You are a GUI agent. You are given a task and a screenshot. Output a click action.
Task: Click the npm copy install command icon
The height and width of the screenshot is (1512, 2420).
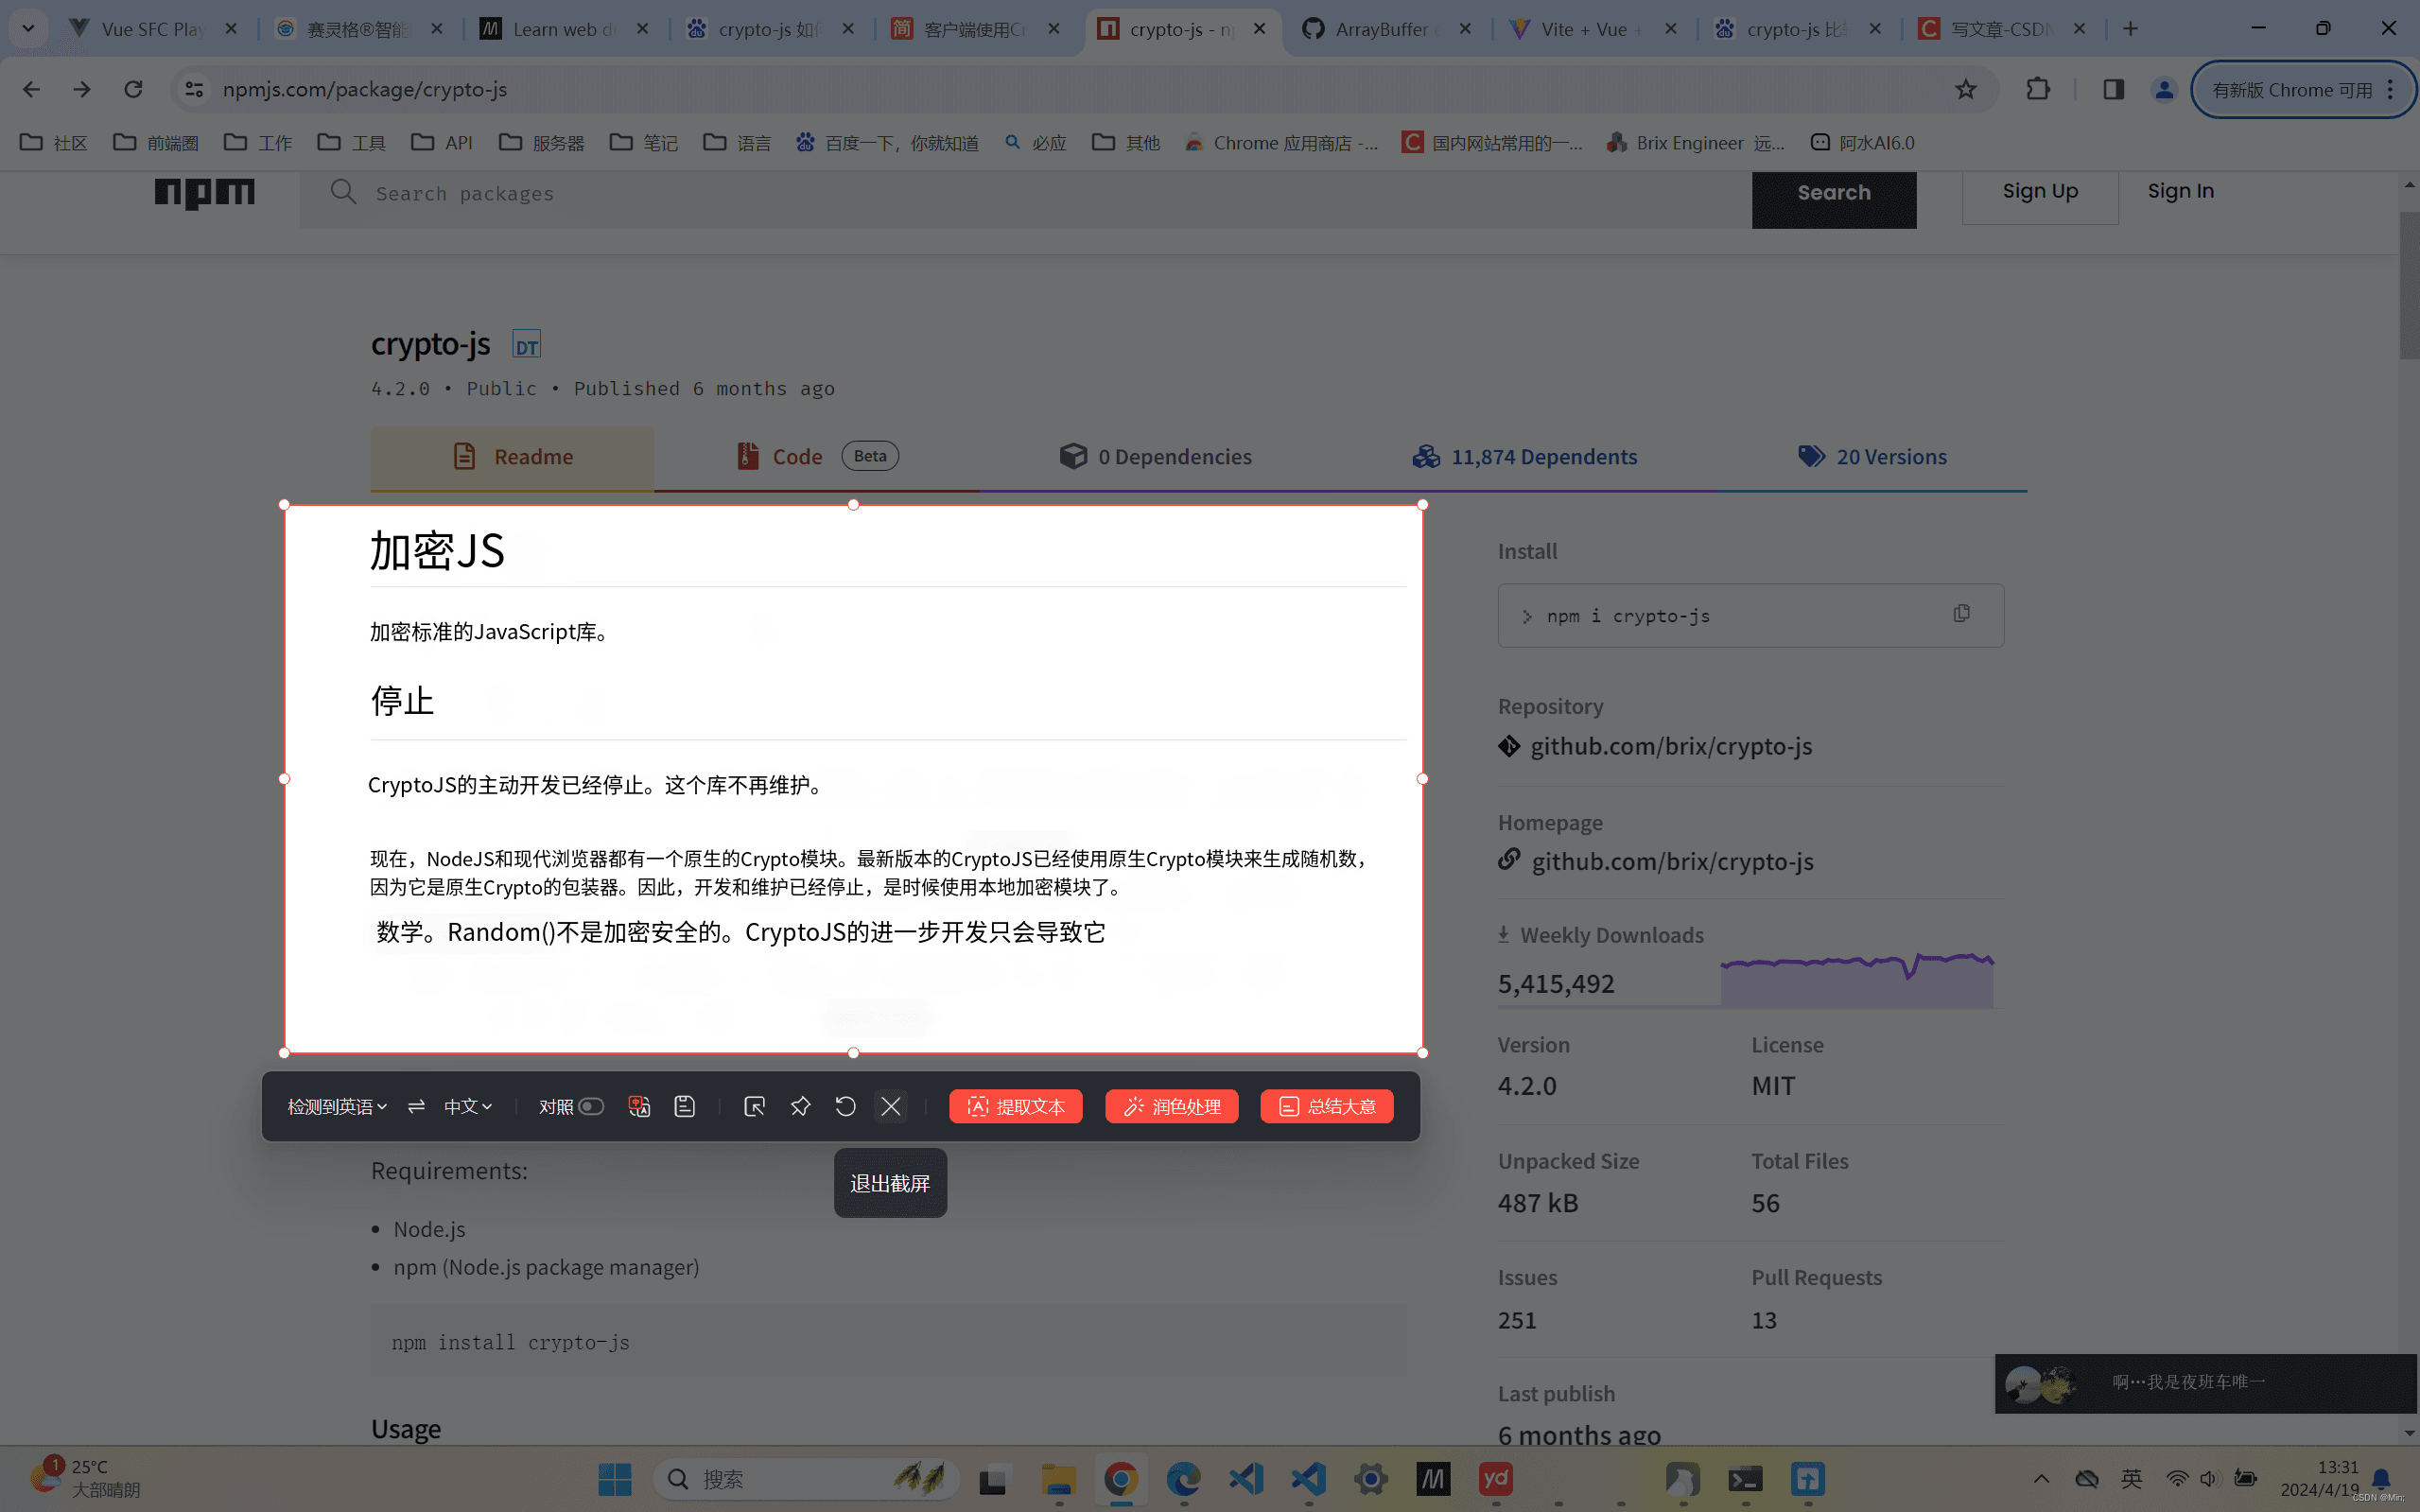[x=1960, y=613]
